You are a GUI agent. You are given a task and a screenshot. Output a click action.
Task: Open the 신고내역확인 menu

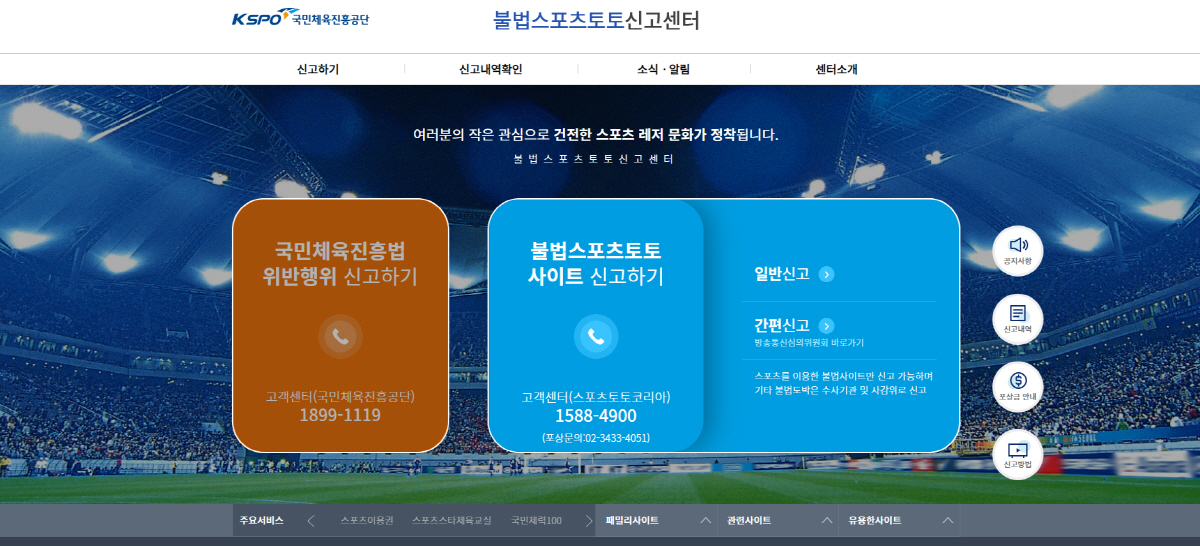coord(490,69)
